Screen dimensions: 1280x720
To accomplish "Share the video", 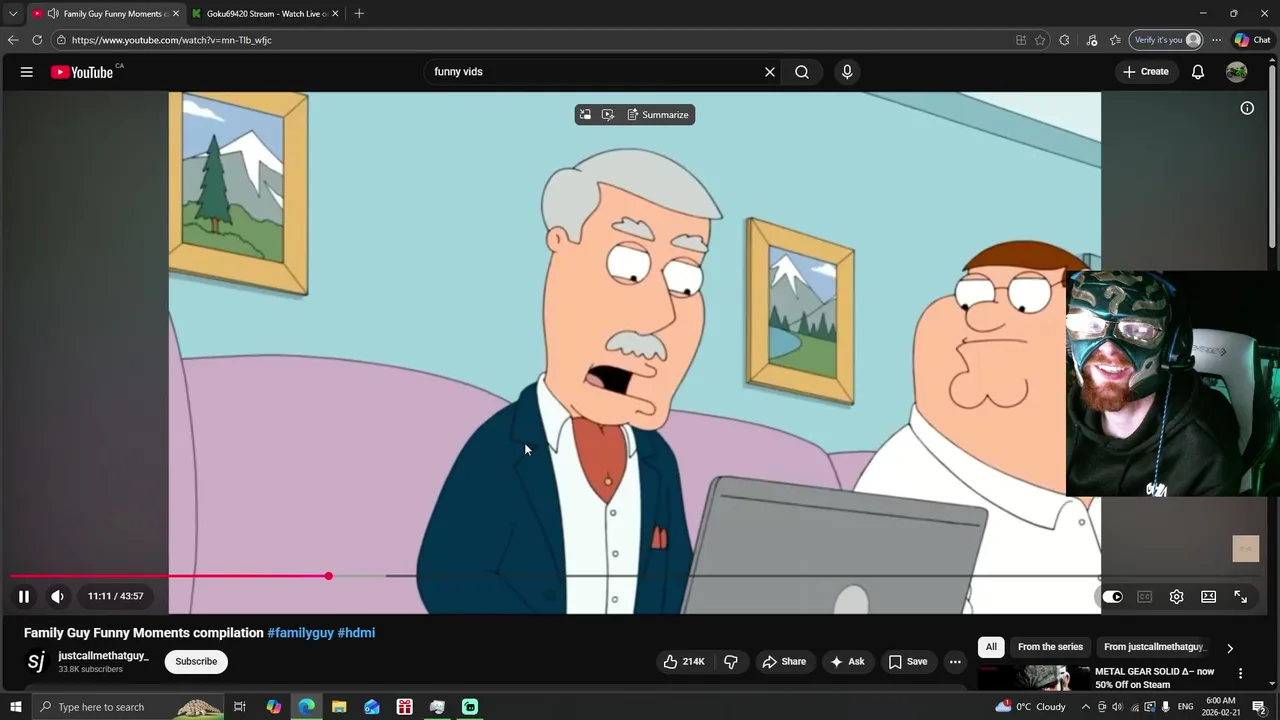I will tap(784, 662).
